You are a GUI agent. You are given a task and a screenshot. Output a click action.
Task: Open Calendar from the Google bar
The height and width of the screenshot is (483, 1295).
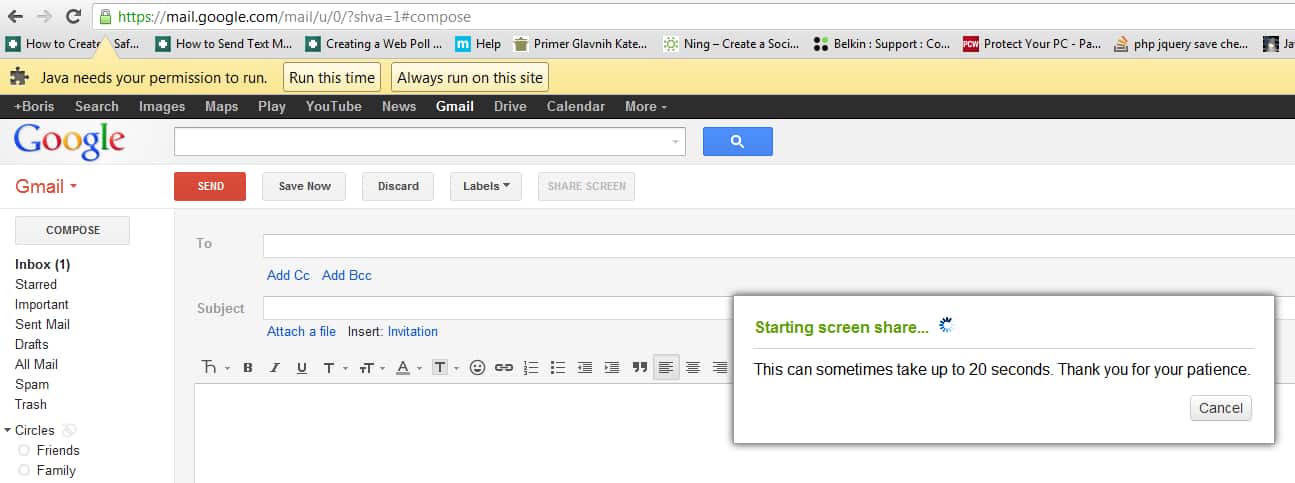click(575, 106)
